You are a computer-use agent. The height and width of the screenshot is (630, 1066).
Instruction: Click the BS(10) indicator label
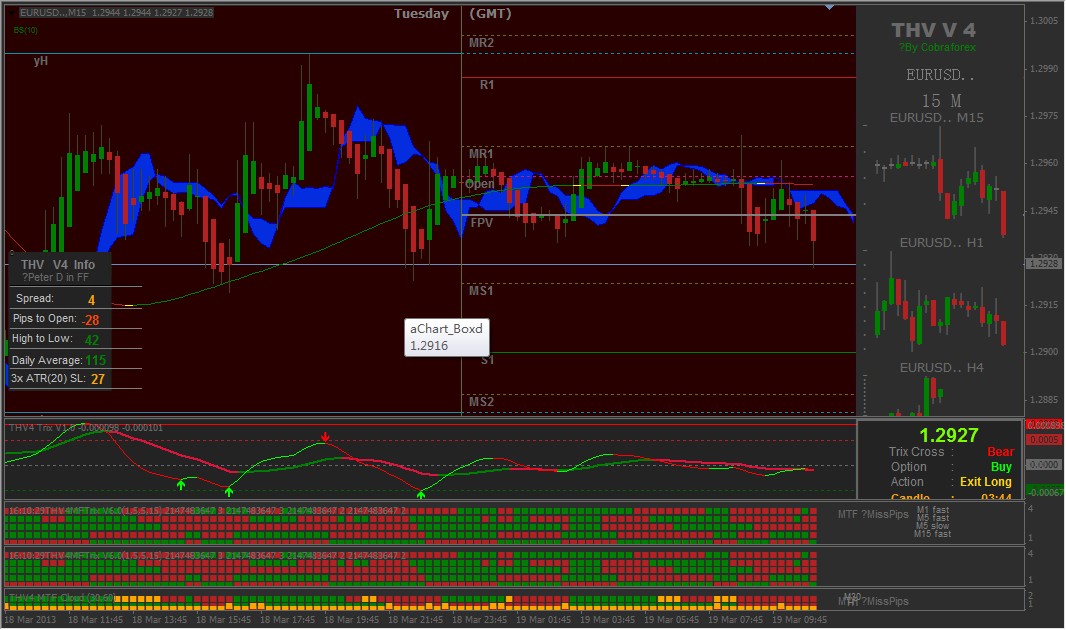(25, 30)
